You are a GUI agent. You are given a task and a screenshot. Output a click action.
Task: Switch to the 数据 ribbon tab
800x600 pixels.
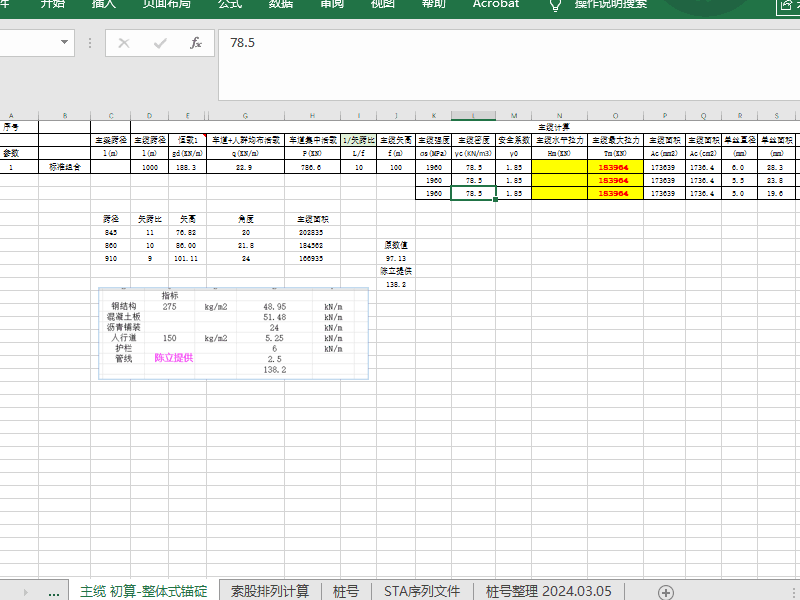281,4
